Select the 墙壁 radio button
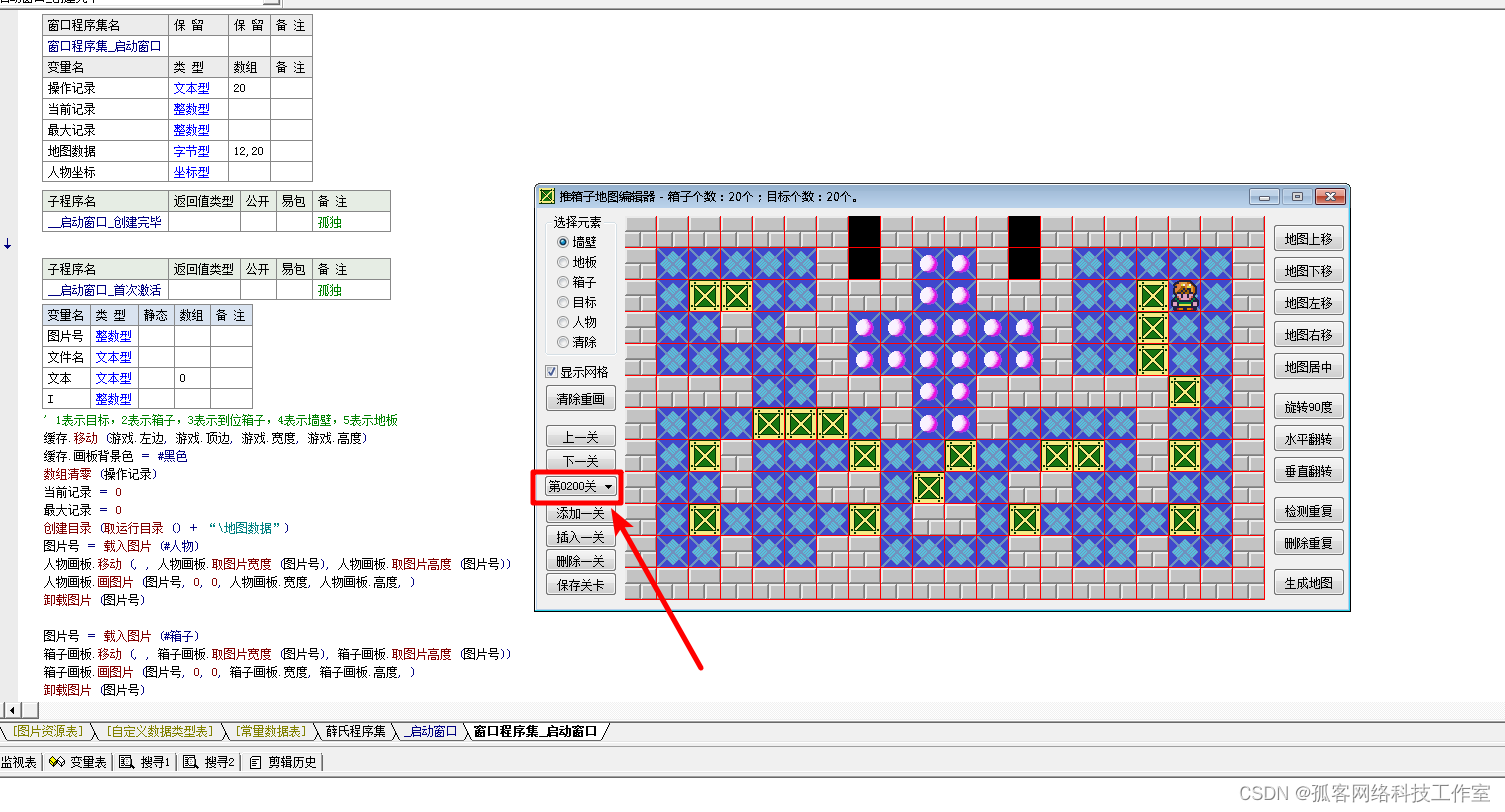The height and width of the screenshot is (812, 1505). (577, 242)
